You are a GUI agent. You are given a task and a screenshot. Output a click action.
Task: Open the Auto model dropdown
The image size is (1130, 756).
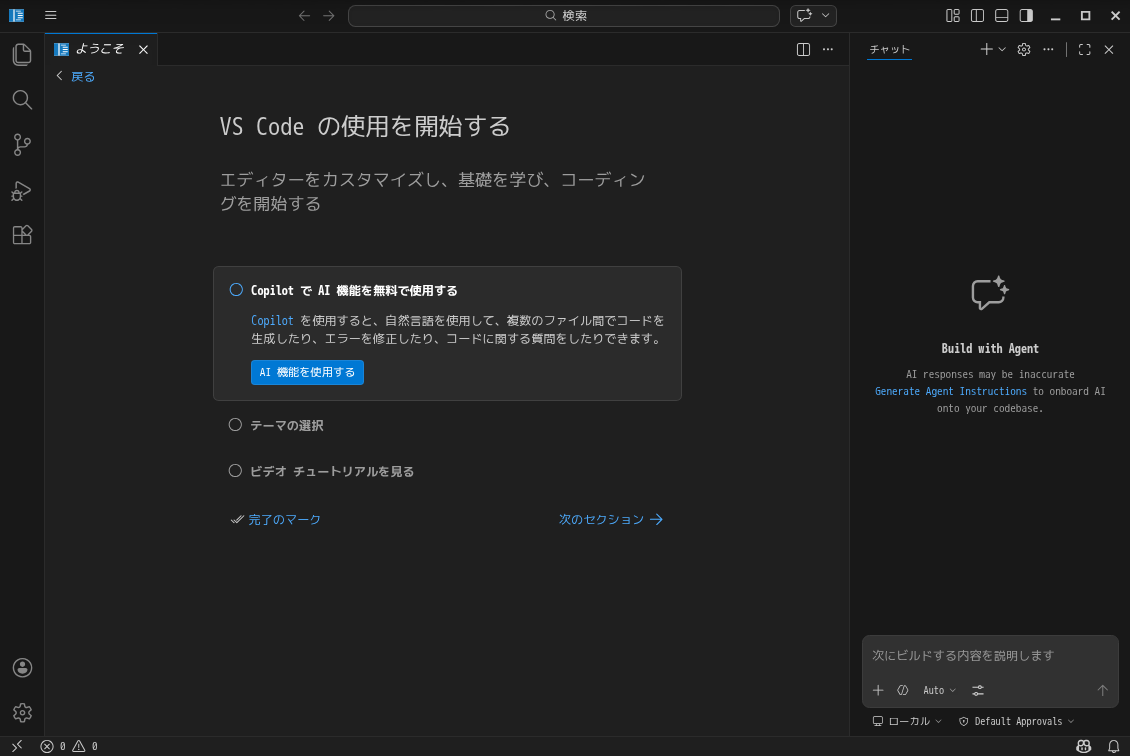(939, 690)
